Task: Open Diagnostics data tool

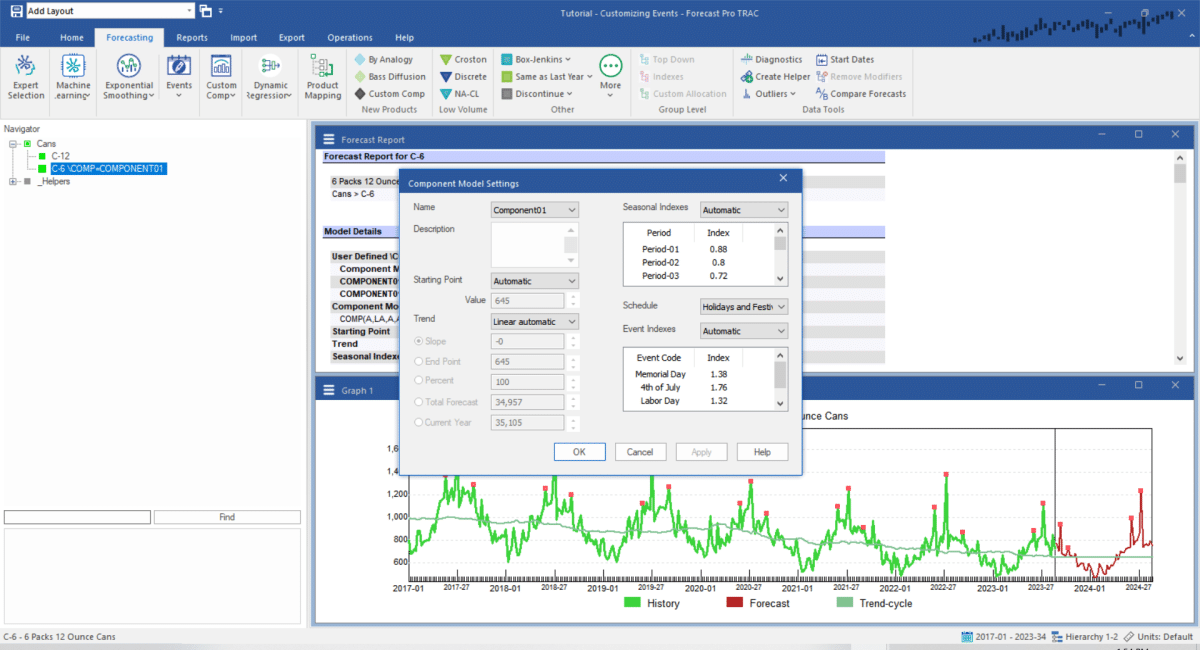Action: click(x=772, y=59)
